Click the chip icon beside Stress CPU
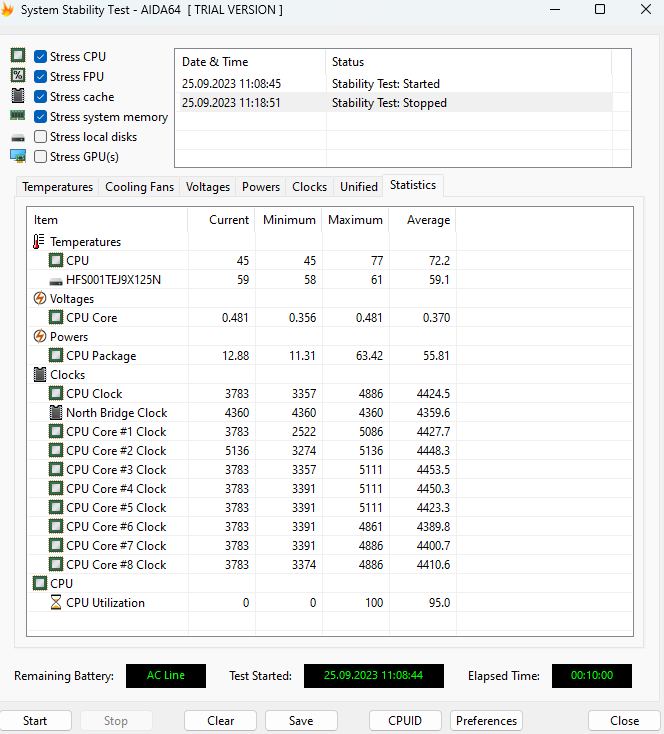664x734 pixels. pyautogui.click(x=18, y=55)
